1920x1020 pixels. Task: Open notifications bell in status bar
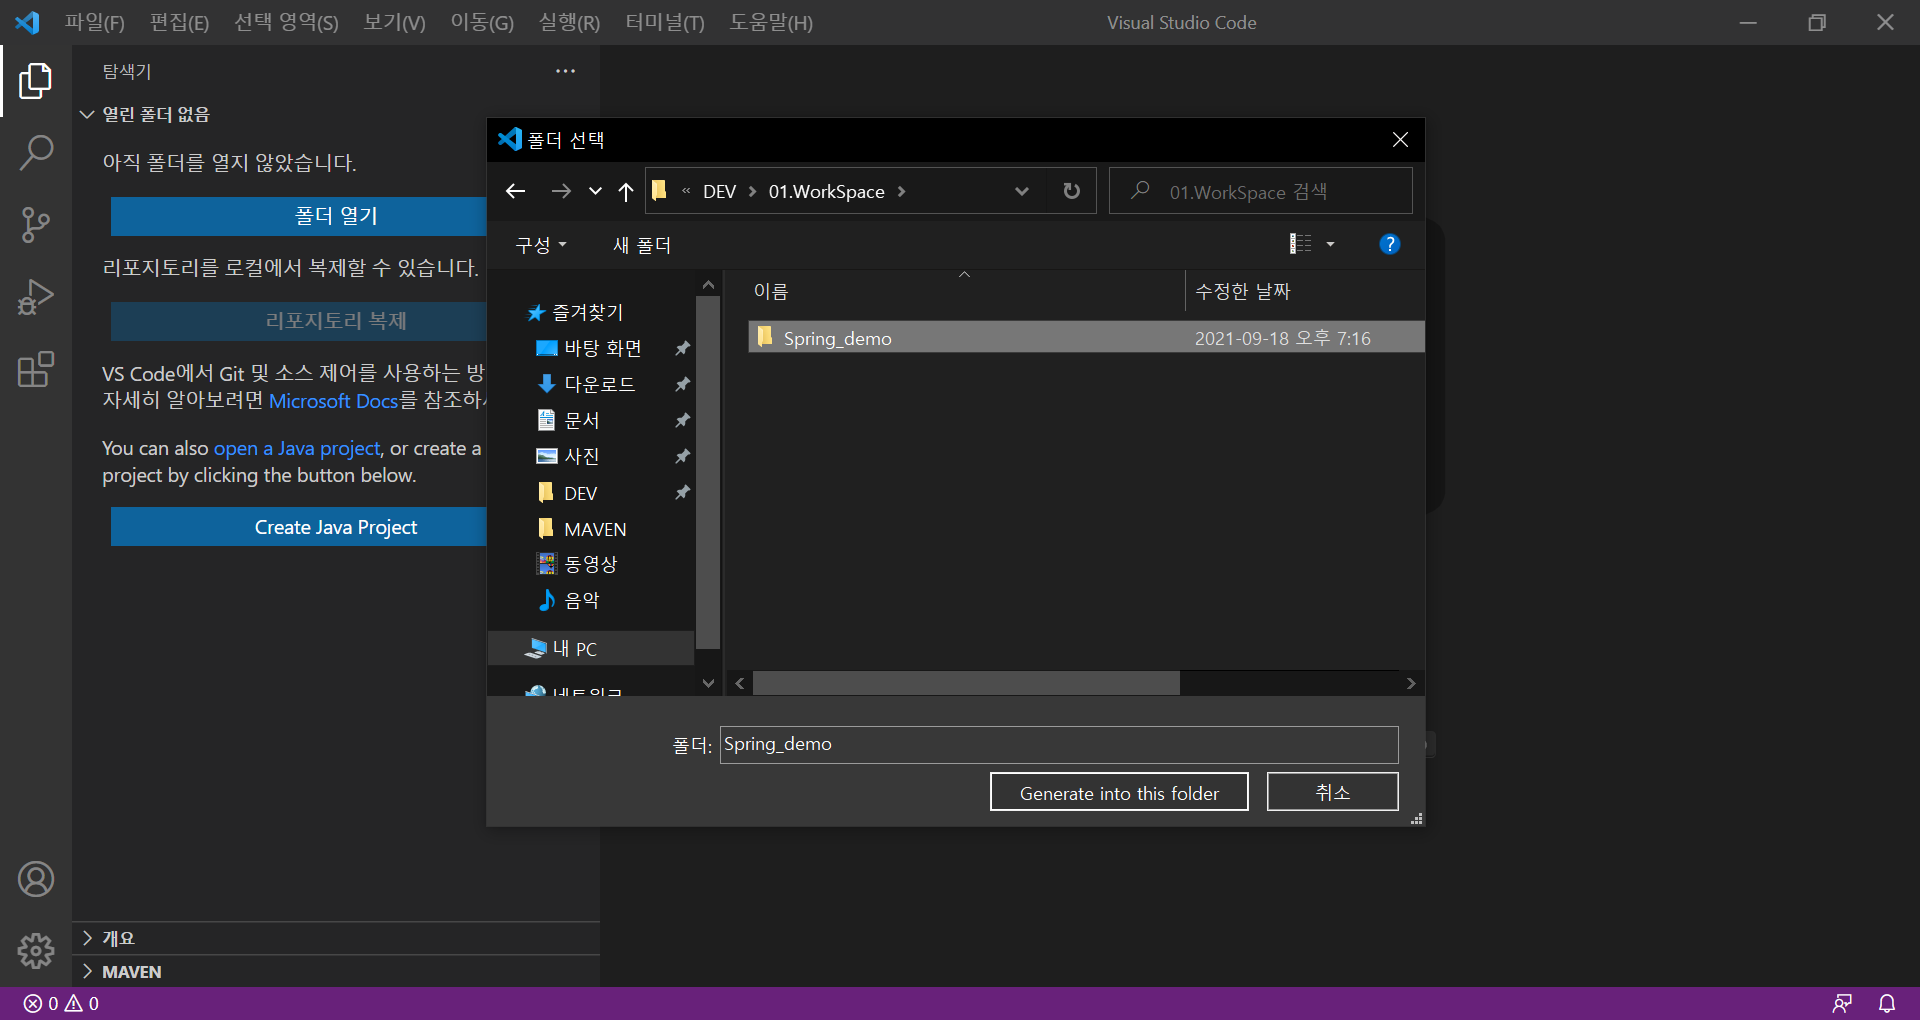click(x=1887, y=1003)
